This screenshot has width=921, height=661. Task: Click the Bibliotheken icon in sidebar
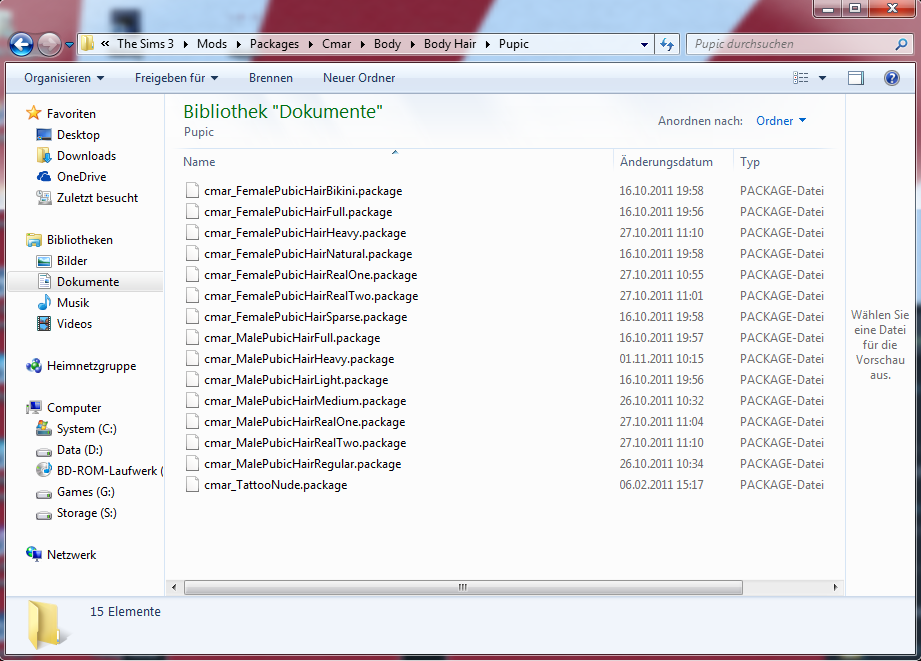tap(34, 240)
